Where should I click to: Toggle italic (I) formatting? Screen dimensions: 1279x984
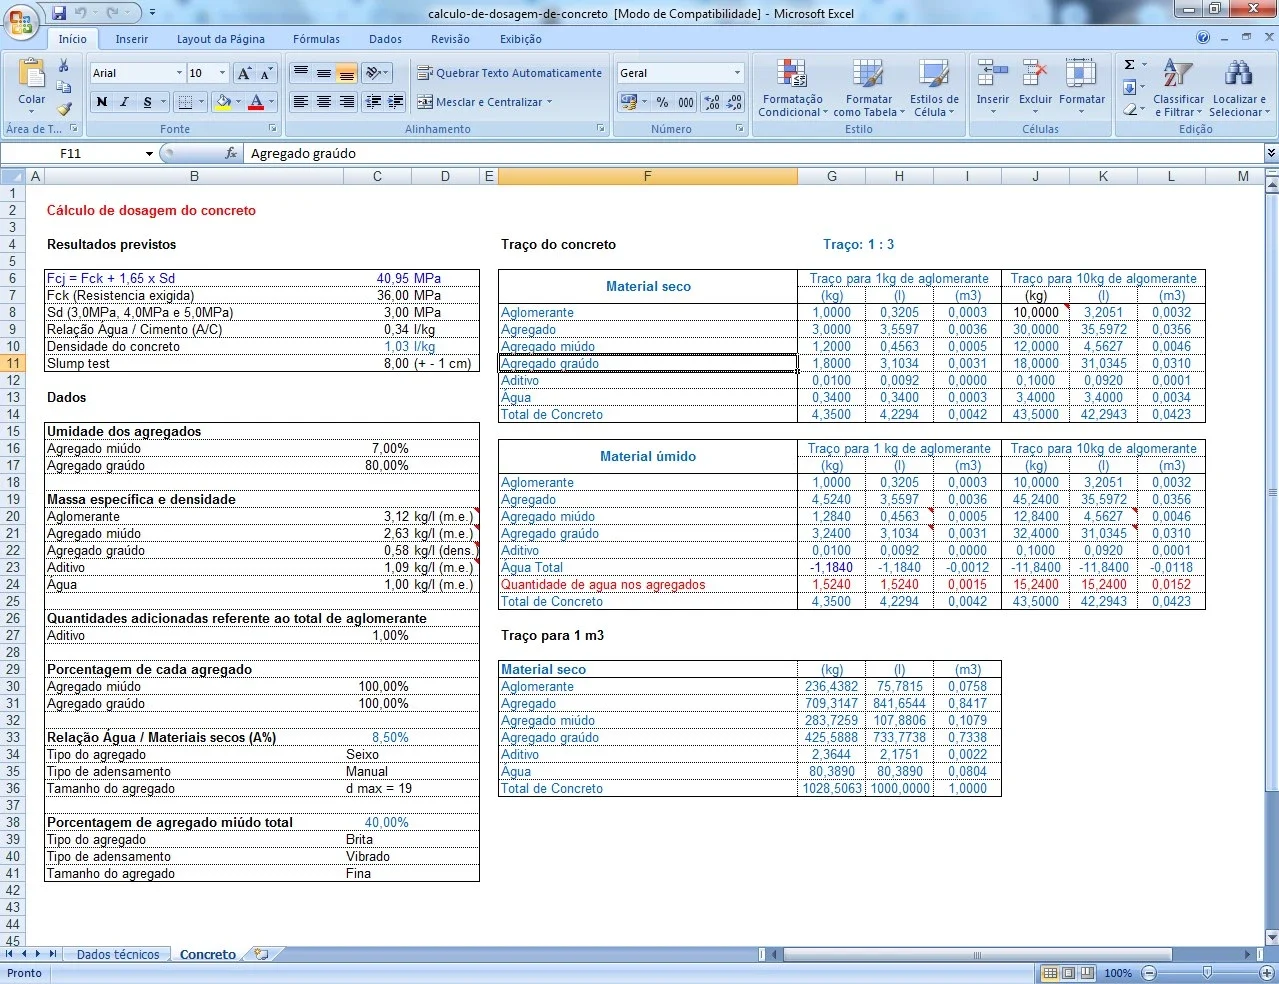coord(124,102)
